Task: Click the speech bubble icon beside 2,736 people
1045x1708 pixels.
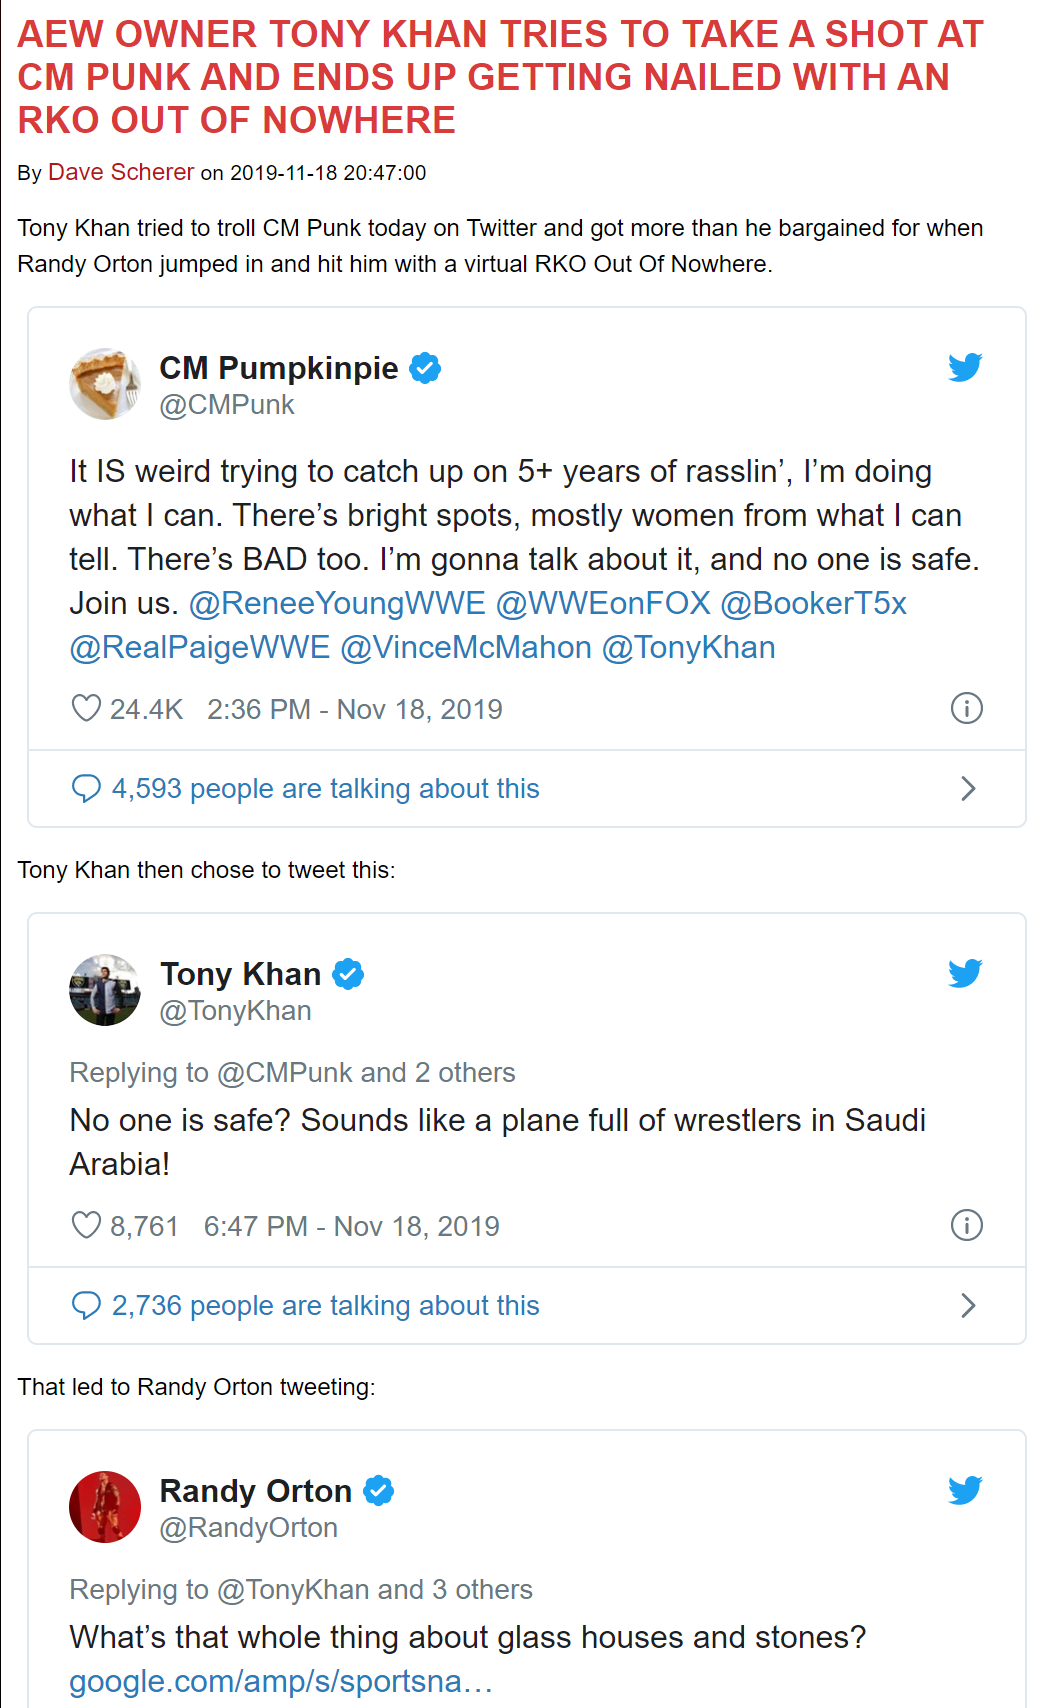Action: [x=87, y=1306]
